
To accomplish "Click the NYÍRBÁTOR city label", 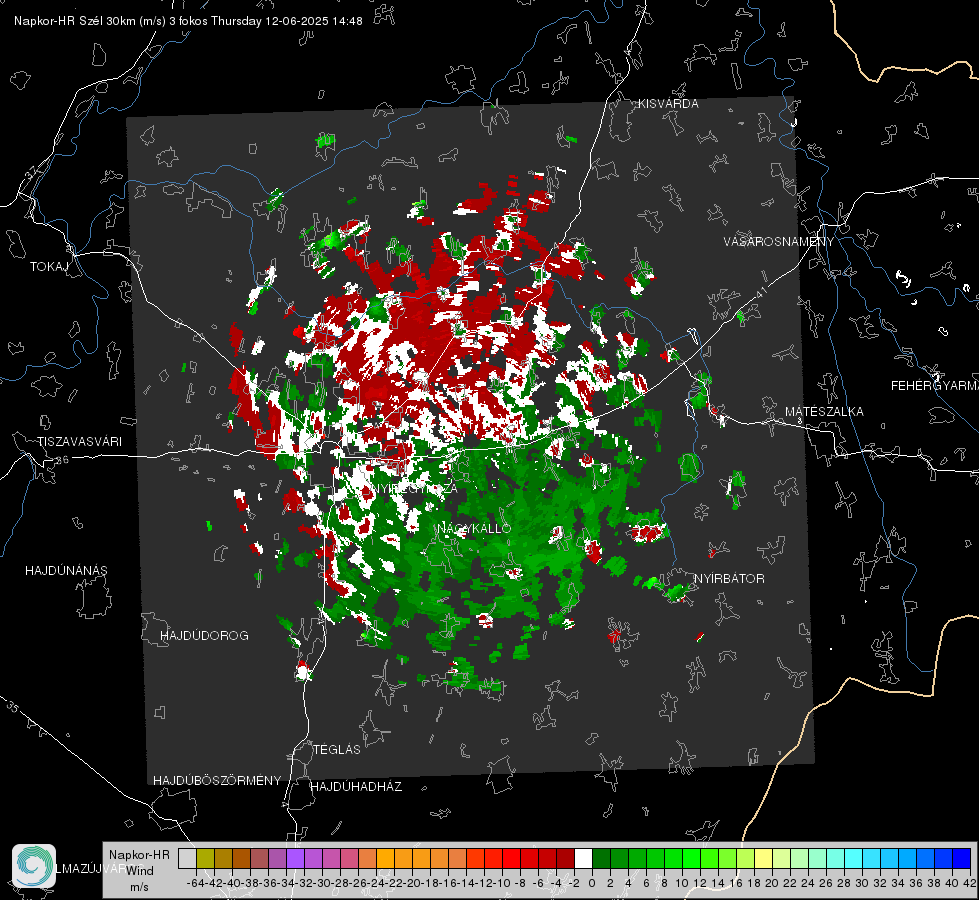I will pos(729,578).
